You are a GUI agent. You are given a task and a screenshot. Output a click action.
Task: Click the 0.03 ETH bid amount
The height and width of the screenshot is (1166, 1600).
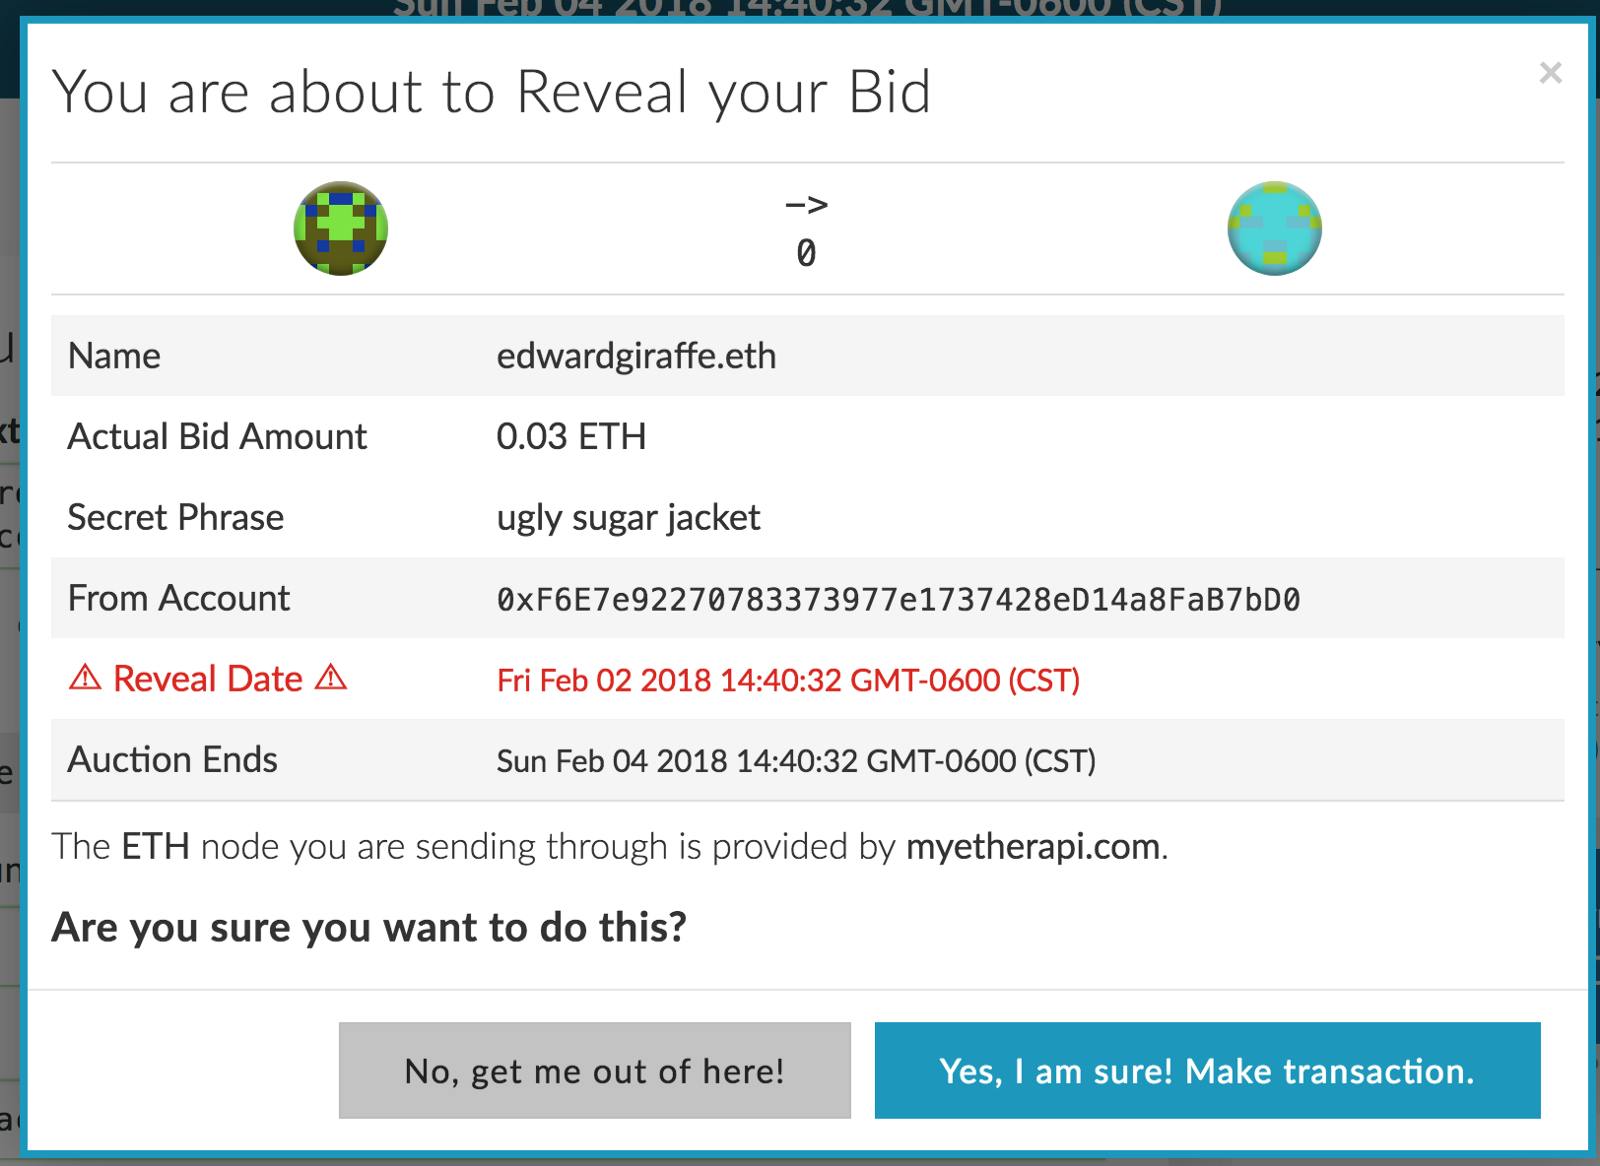[572, 437]
